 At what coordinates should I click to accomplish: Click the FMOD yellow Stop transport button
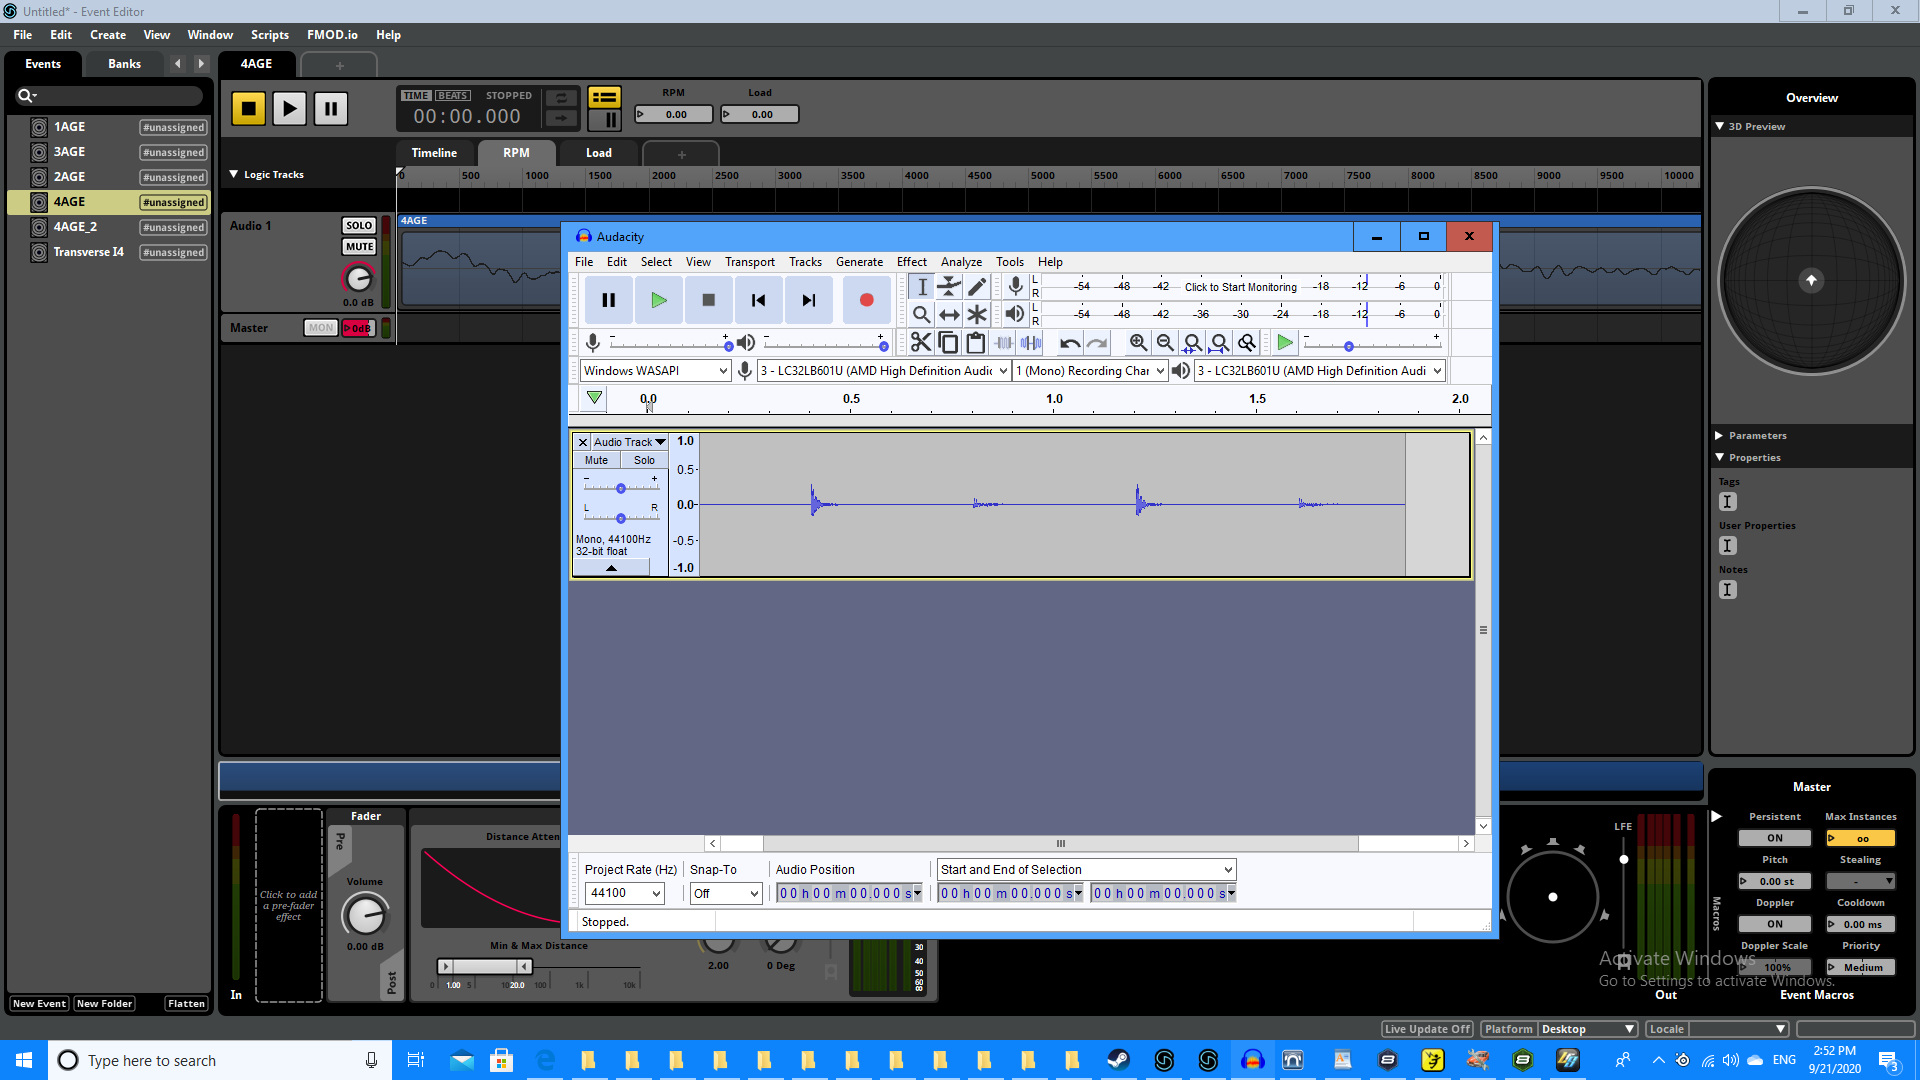[248, 108]
